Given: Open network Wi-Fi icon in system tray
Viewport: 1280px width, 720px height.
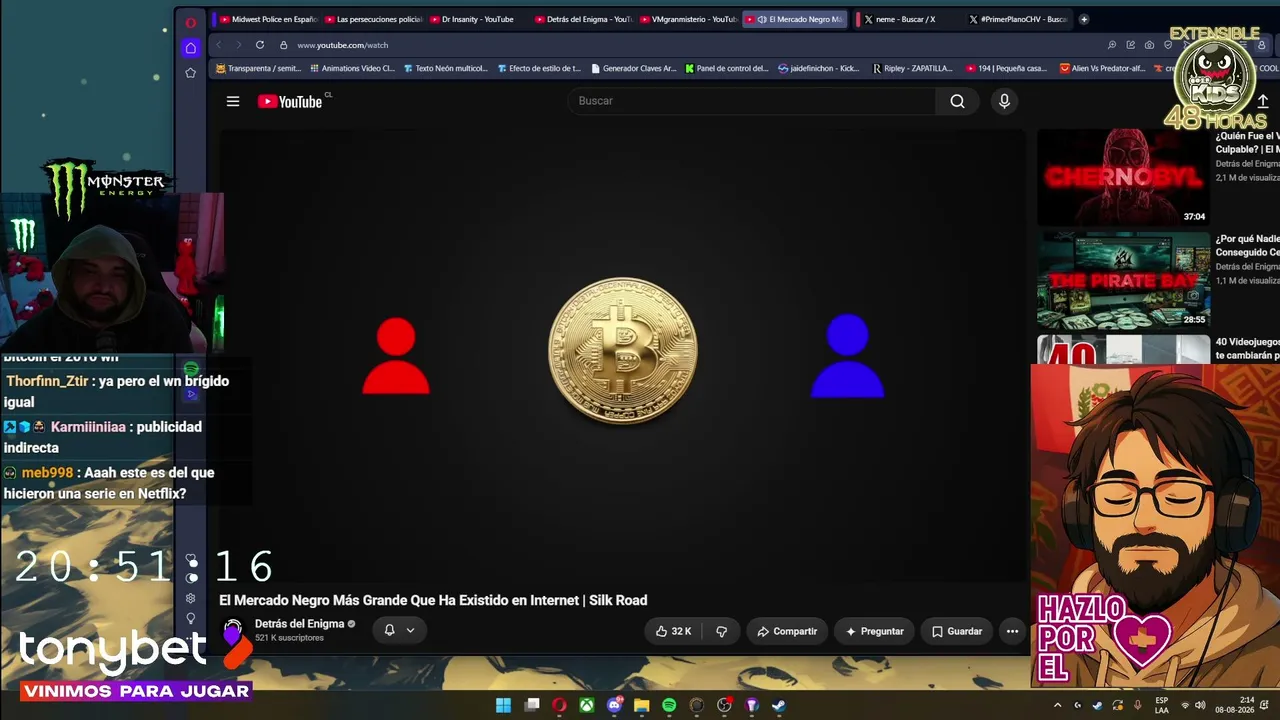Looking at the screenshot, I should 1185,705.
